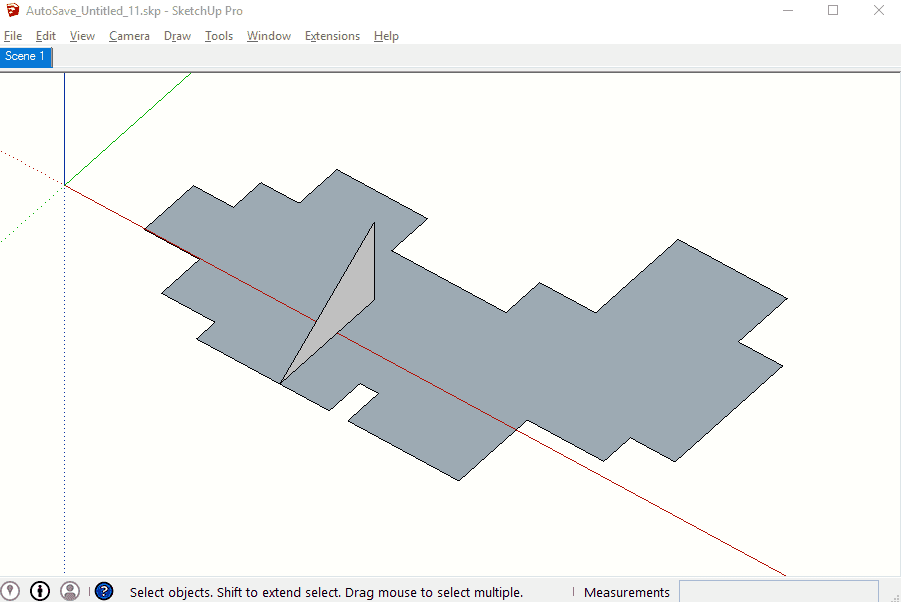Open the File menu
901x602 pixels.
click(x=13, y=36)
